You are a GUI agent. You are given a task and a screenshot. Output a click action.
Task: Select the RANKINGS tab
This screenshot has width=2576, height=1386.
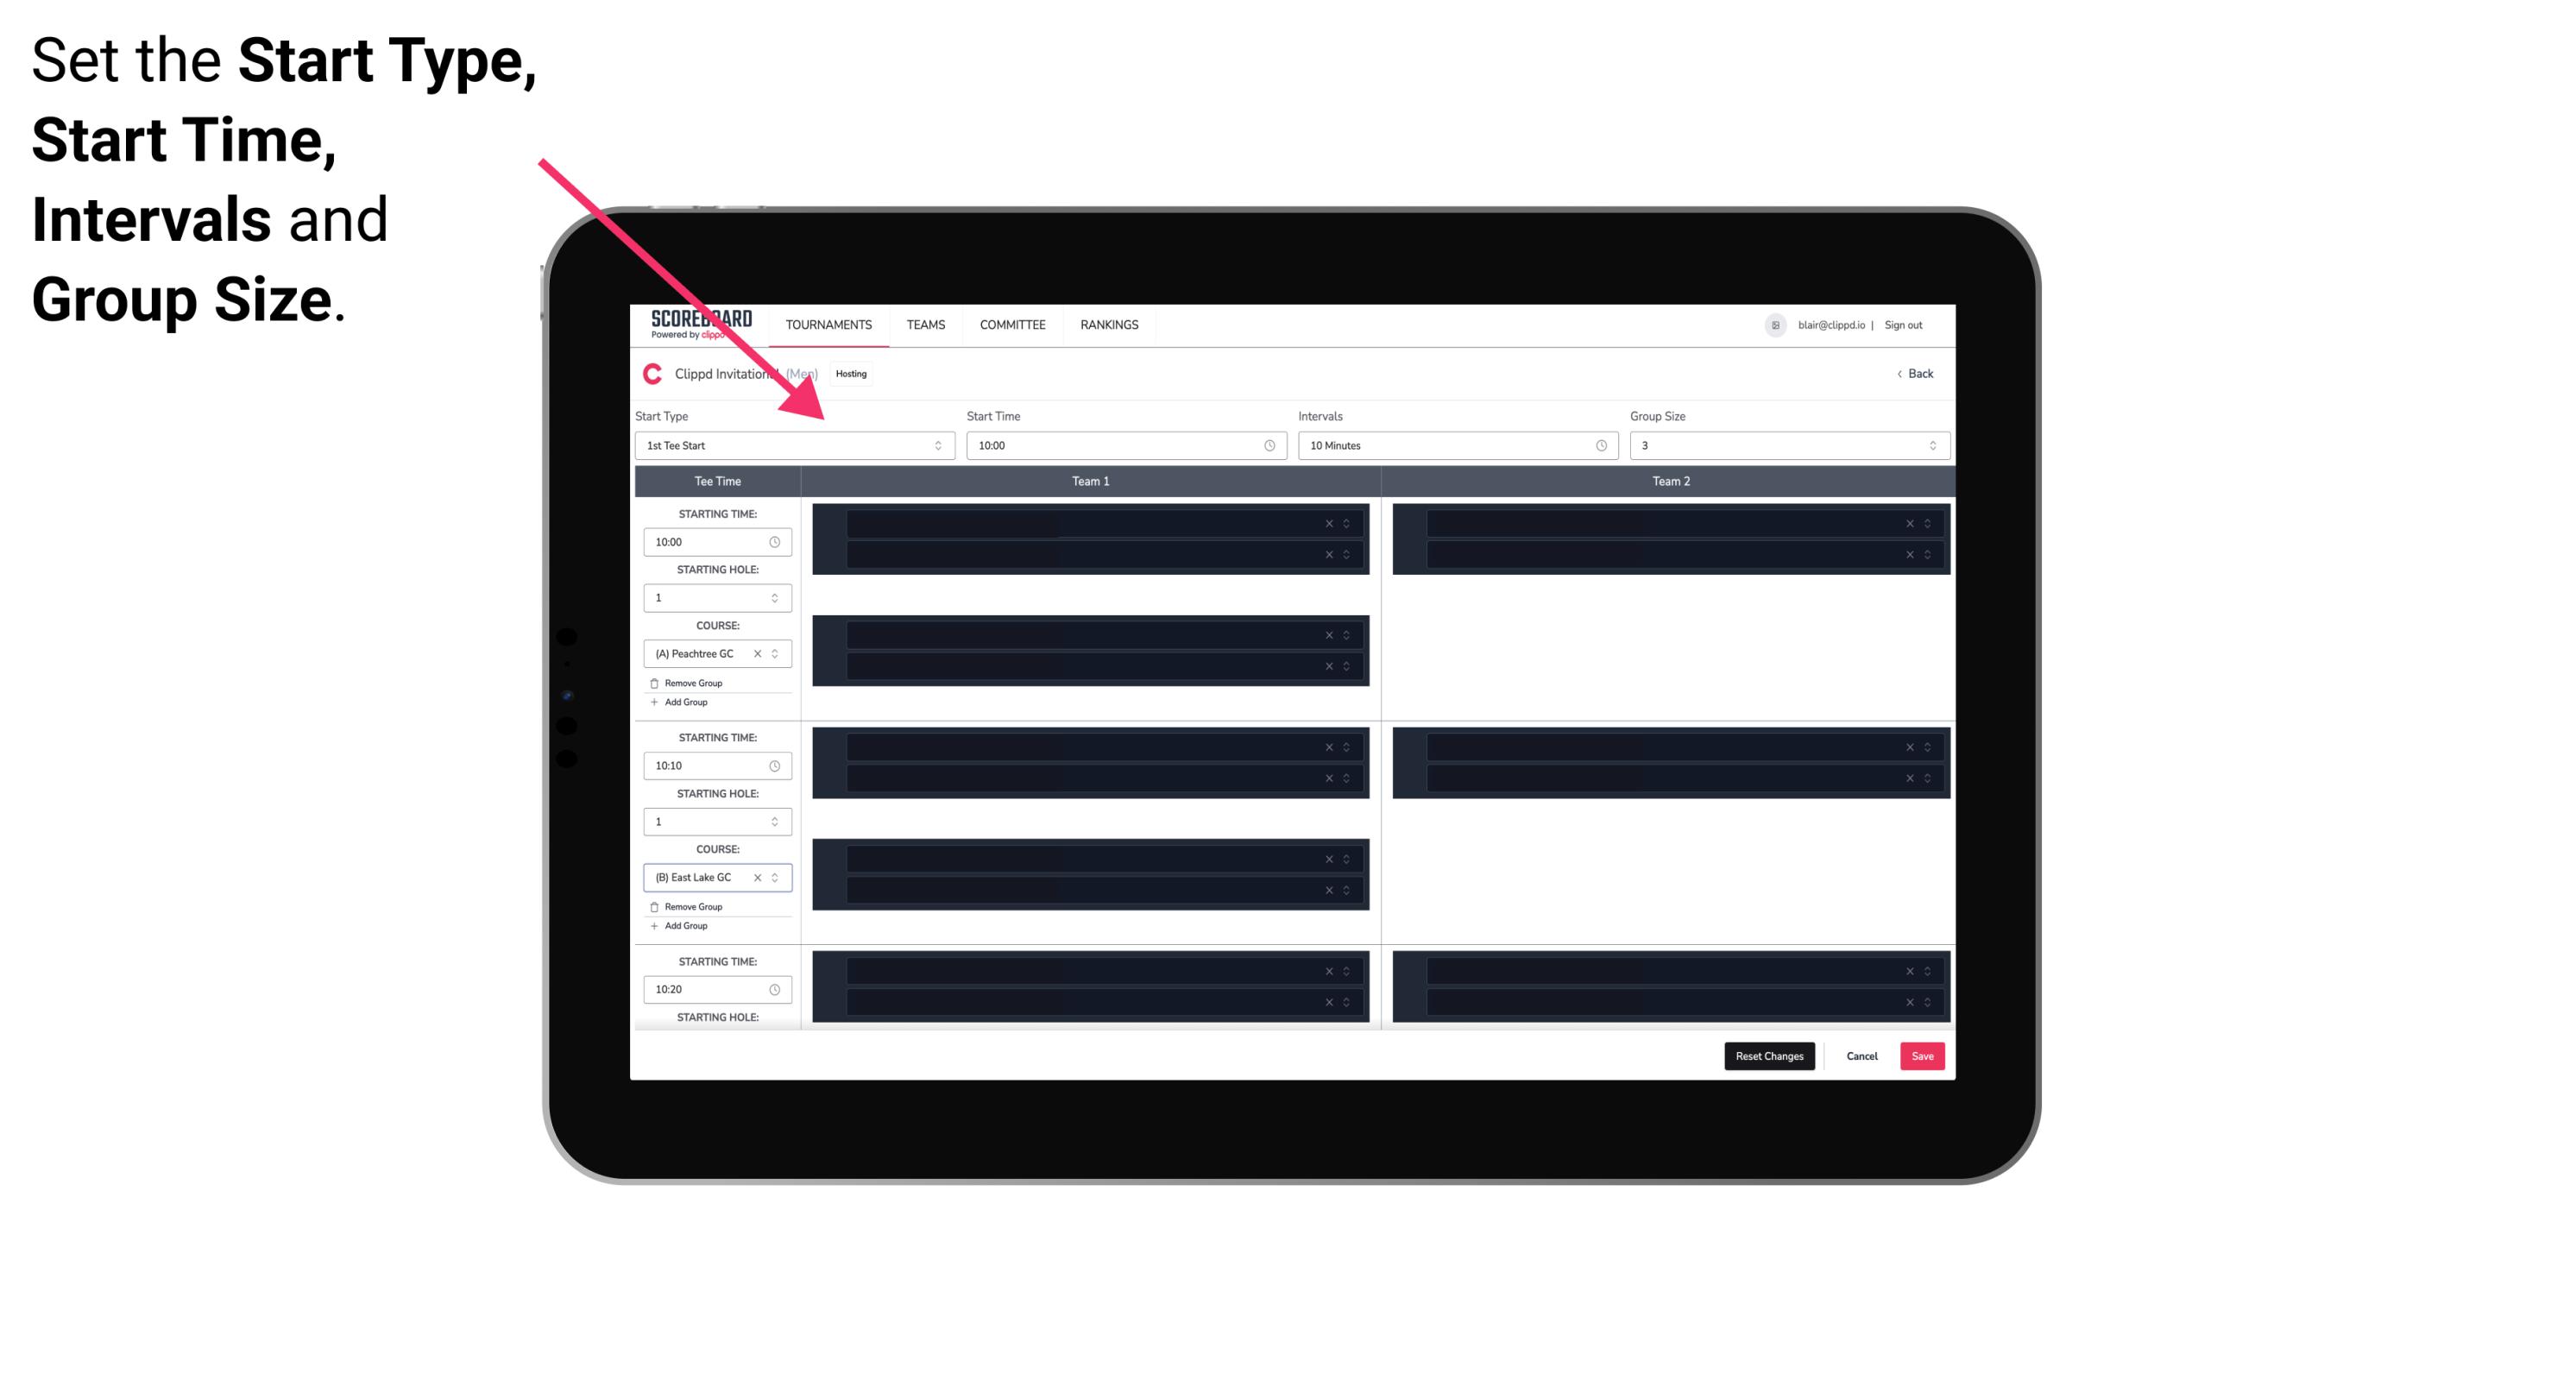pyautogui.click(x=1109, y=324)
